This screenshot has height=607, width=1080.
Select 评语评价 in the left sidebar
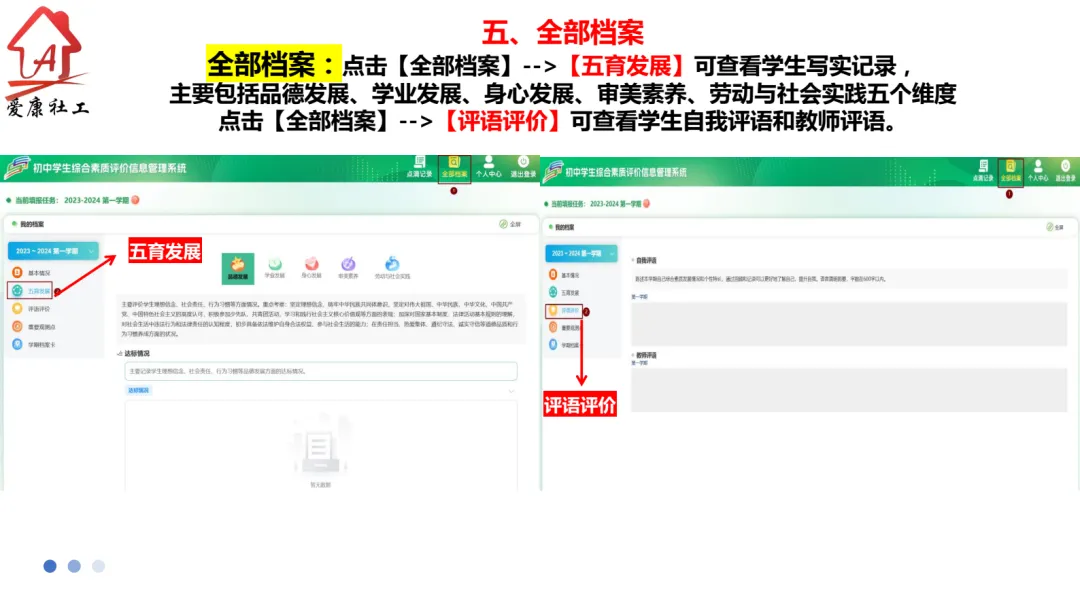point(45,309)
